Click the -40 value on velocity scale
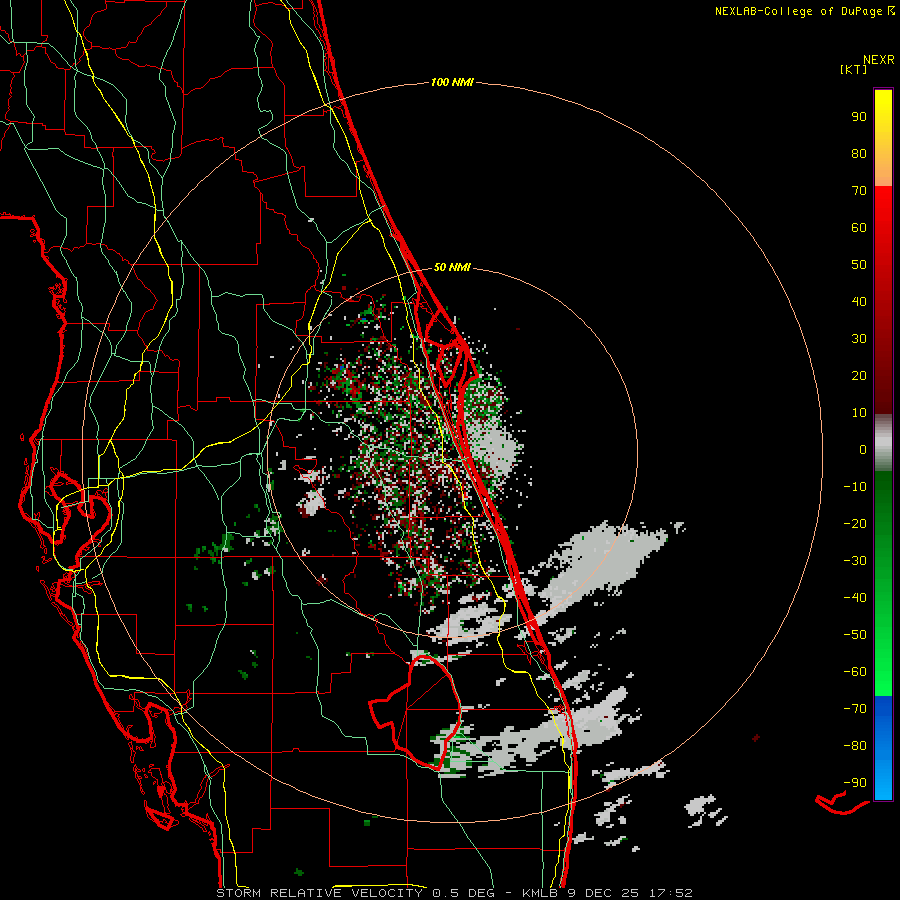This screenshot has height=900, width=900. pyautogui.click(x=855, y=598)
